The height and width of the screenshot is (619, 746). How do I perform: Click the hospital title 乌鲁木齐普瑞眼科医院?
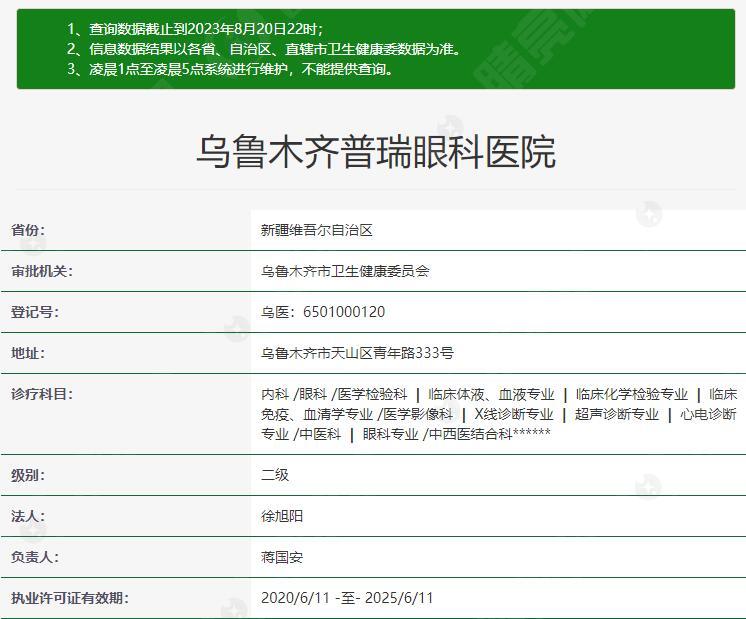tap(376, 152)
